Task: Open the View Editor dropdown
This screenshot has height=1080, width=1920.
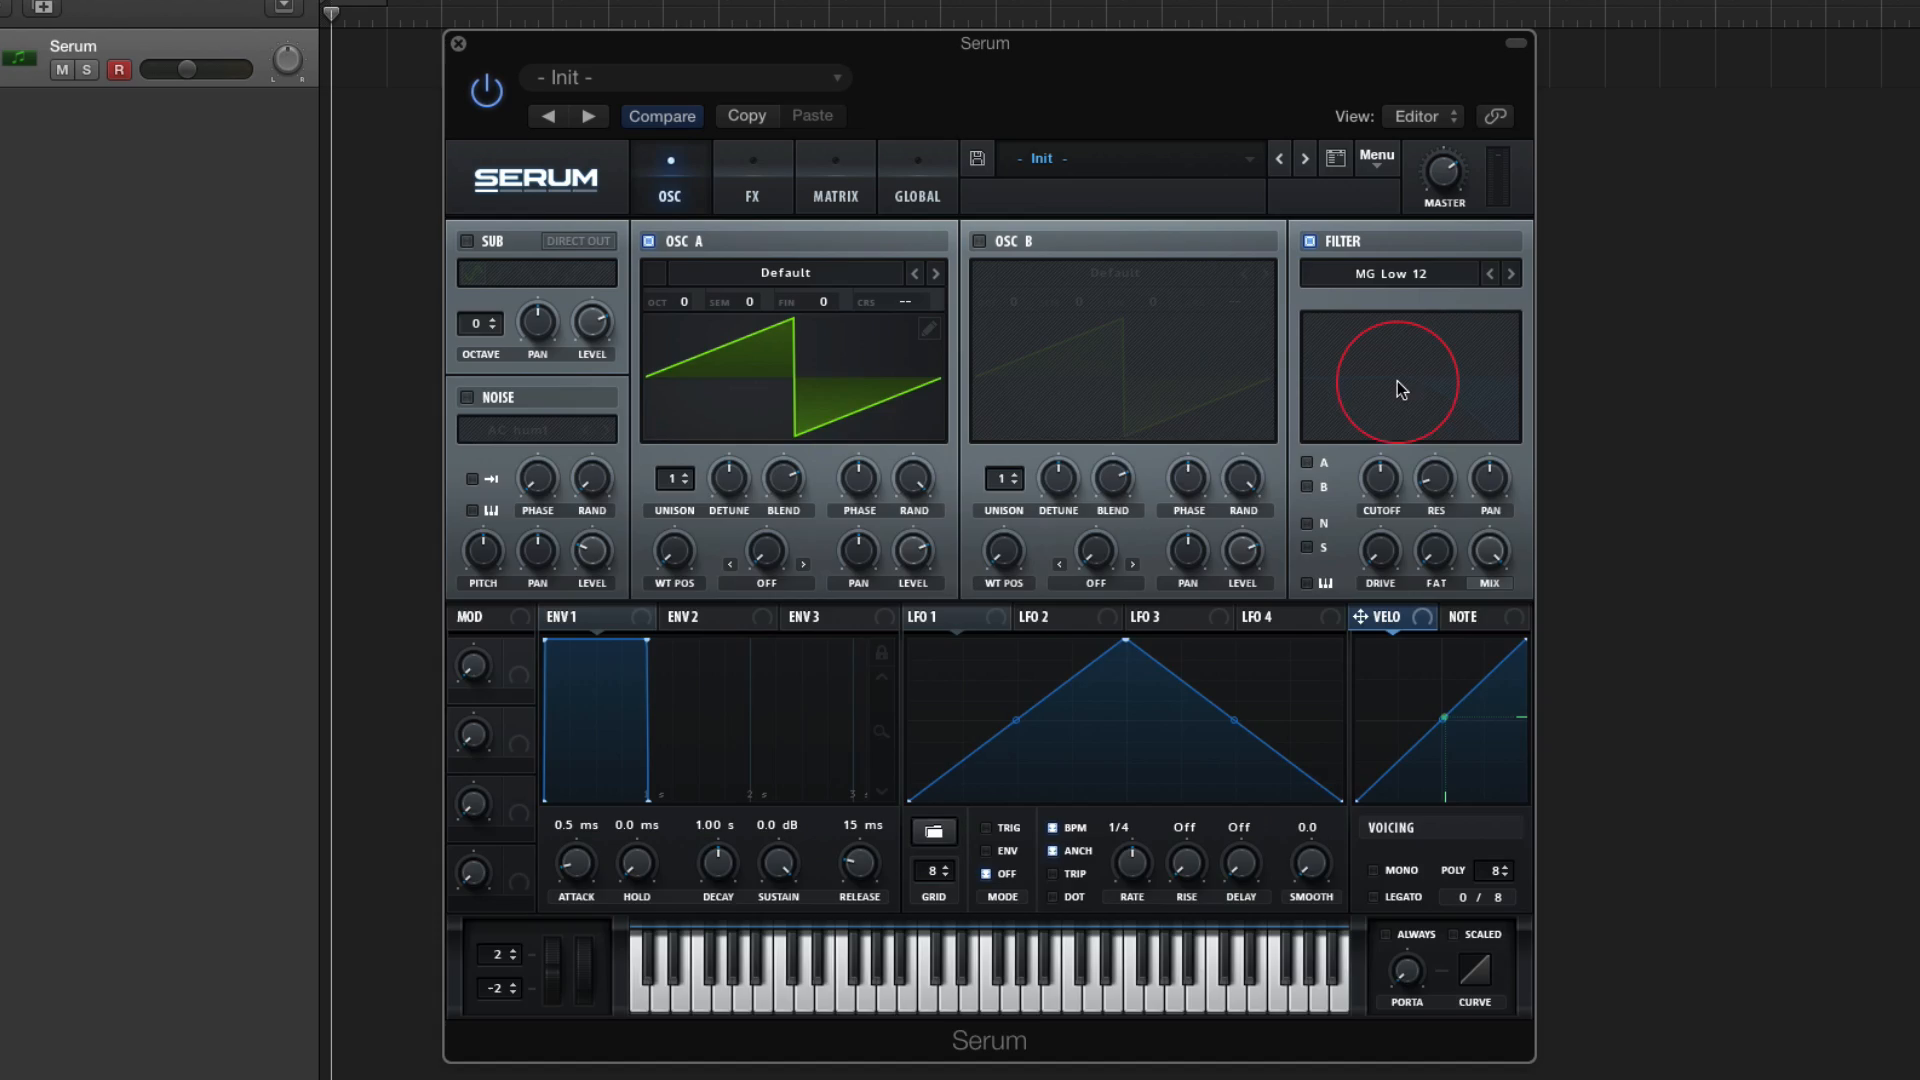Action: pyautogui.click(x=1424, y=116)
